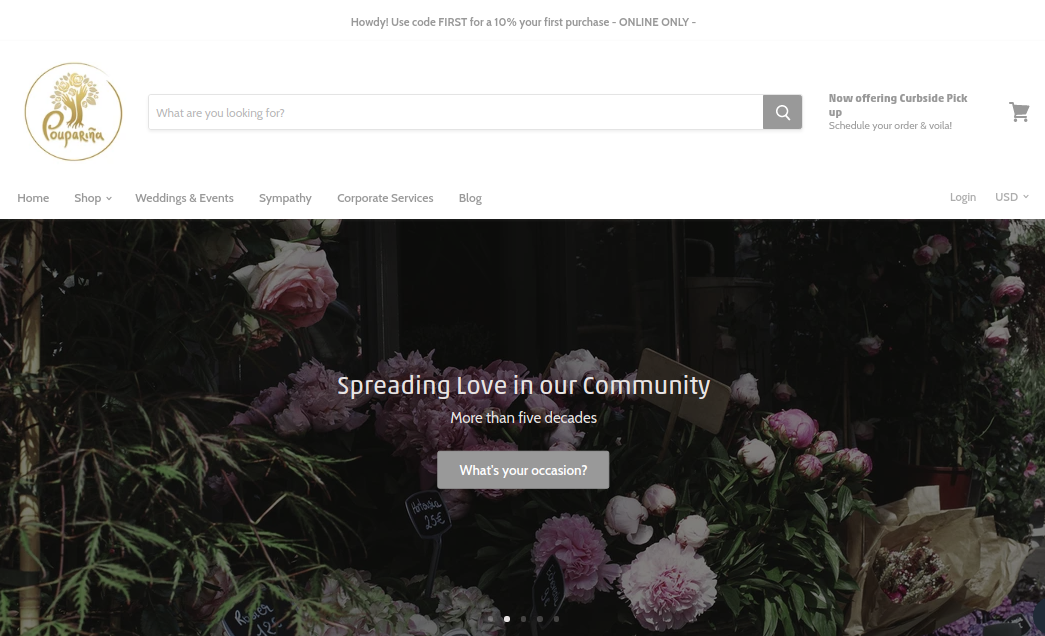Switch to the fourth slideshow dot

click(540, 619)
